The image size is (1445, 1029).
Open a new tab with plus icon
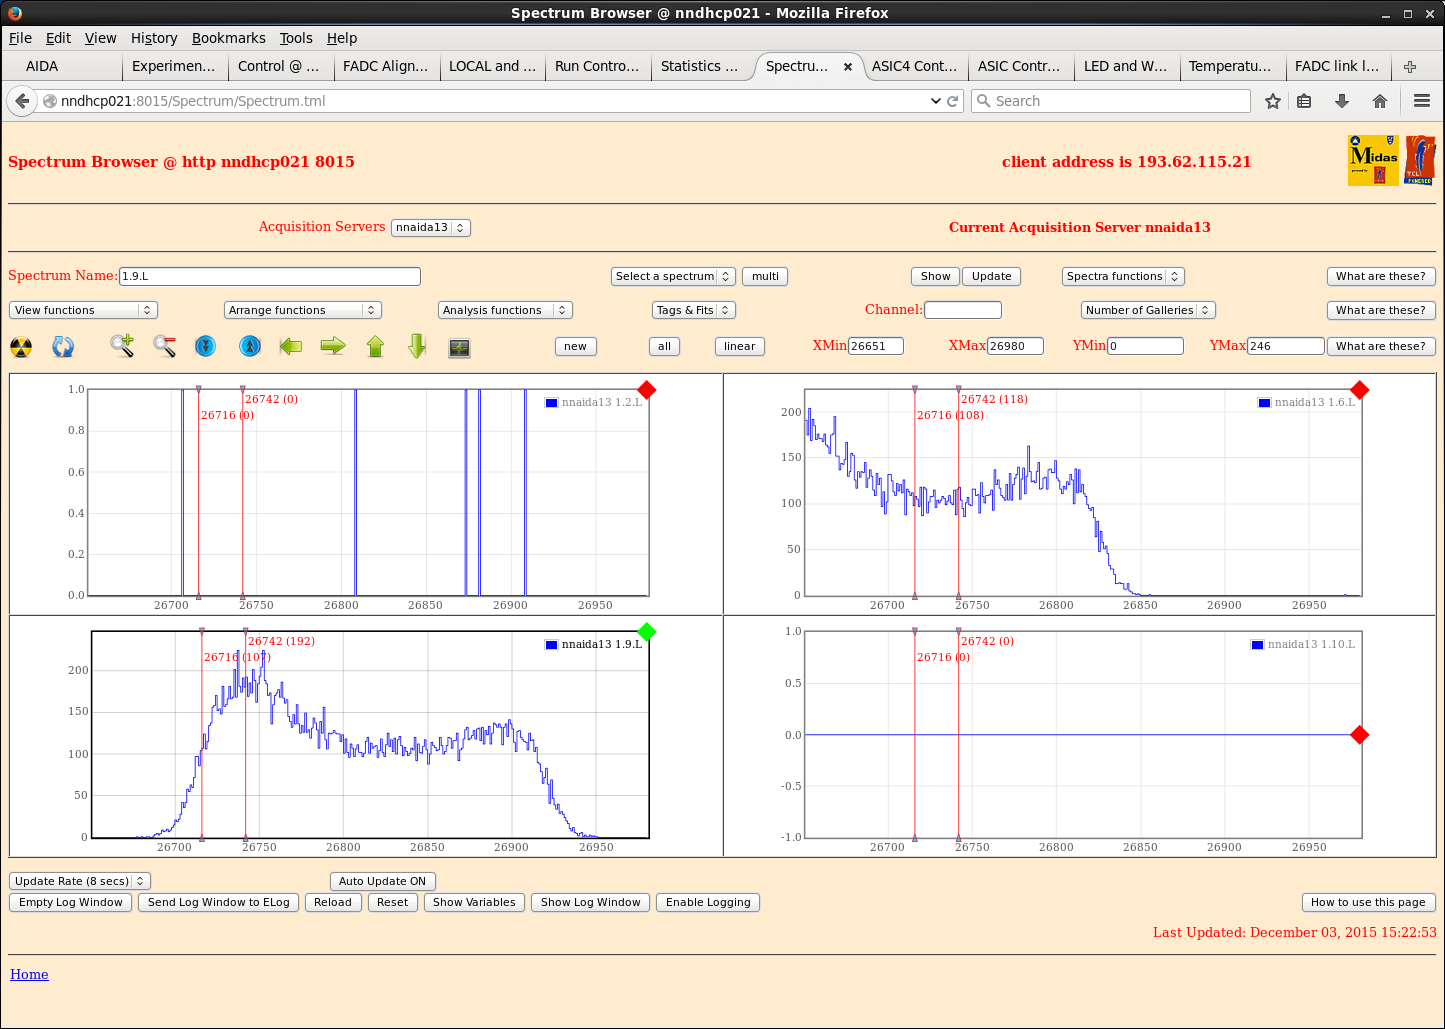[x=1410, y=67]
